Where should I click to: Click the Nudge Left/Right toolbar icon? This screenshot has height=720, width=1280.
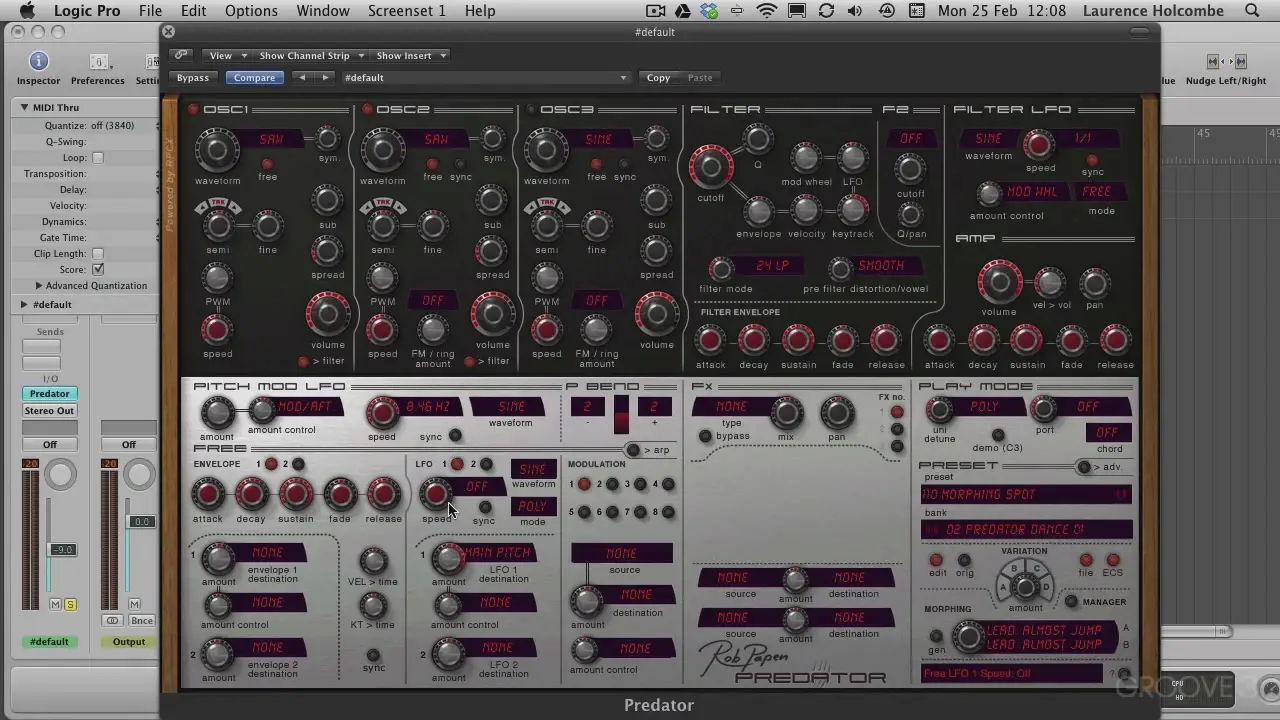(1225, 62)
